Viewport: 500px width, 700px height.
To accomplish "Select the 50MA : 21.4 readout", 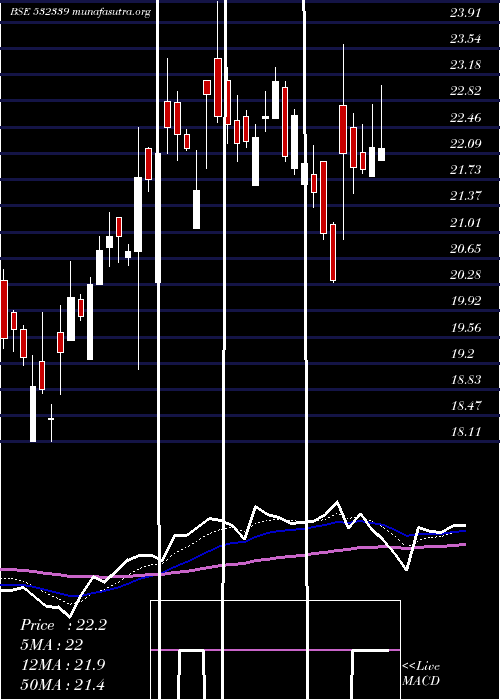I will (63, 684).
